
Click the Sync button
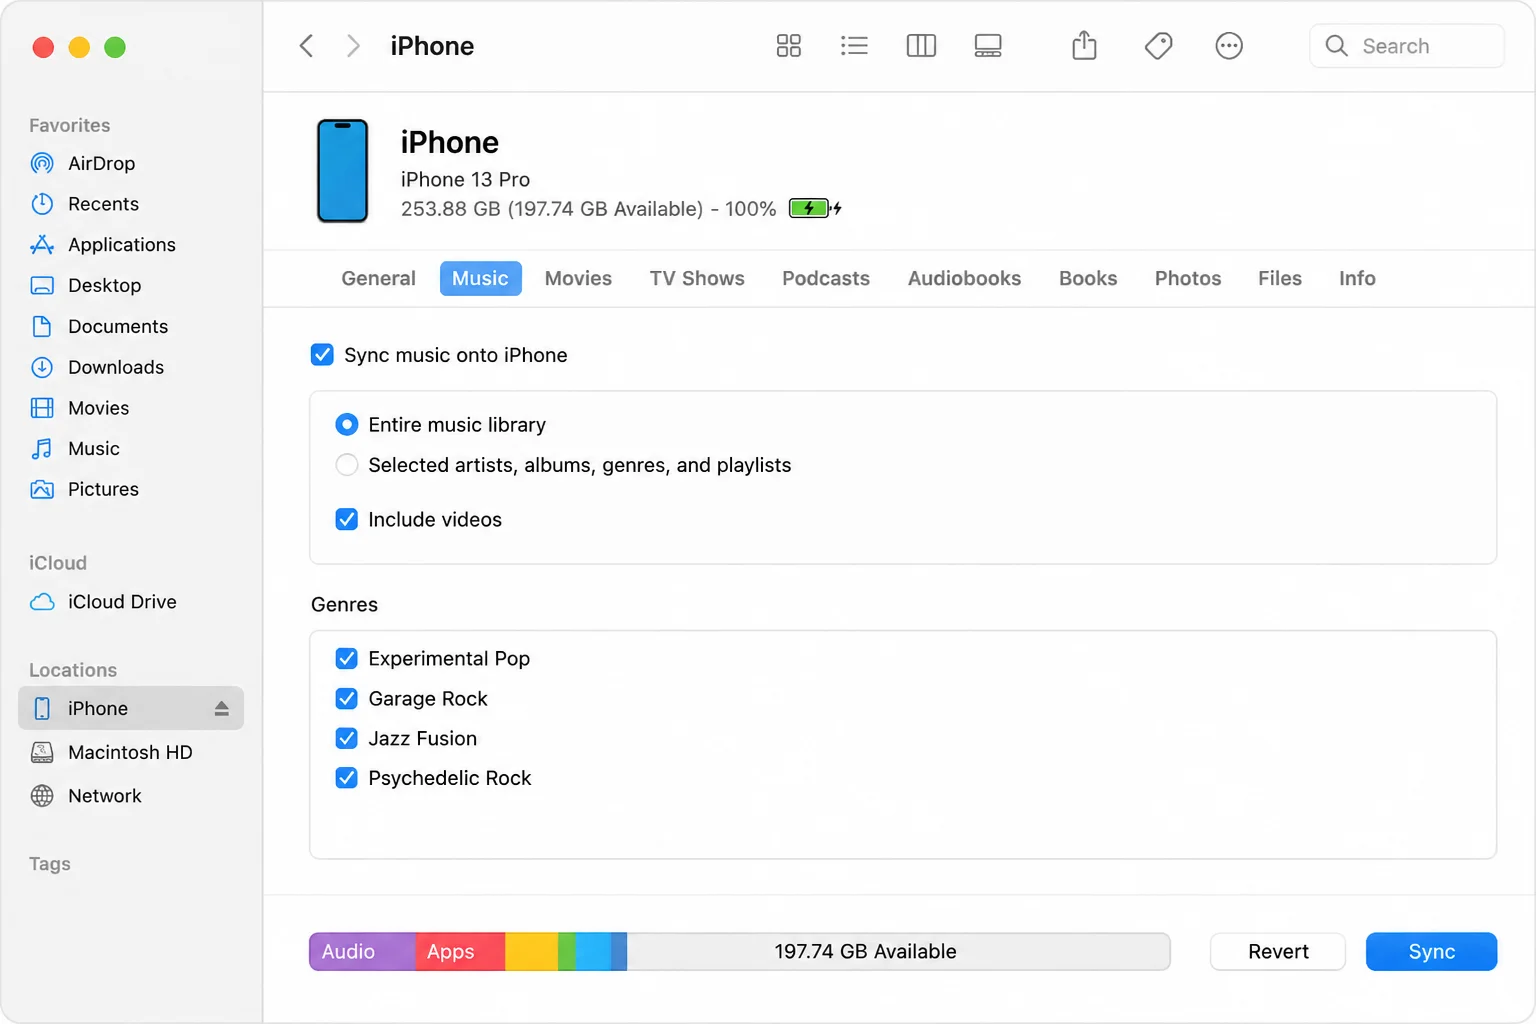point(1431,952)
